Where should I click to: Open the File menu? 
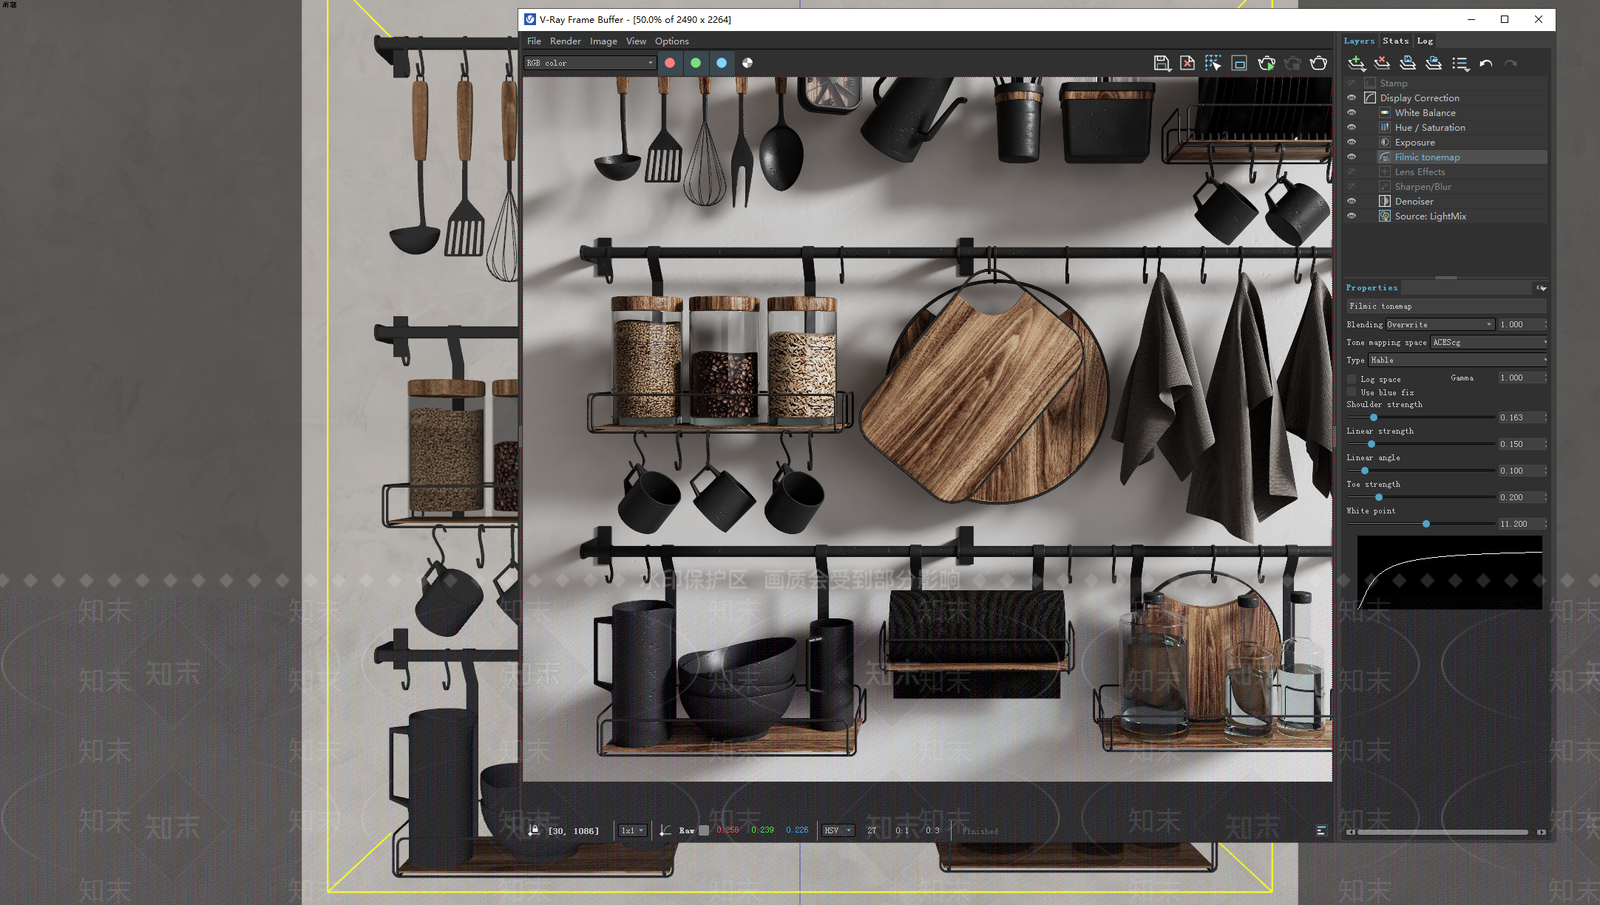pyautogui.click(x=534, y=41)
